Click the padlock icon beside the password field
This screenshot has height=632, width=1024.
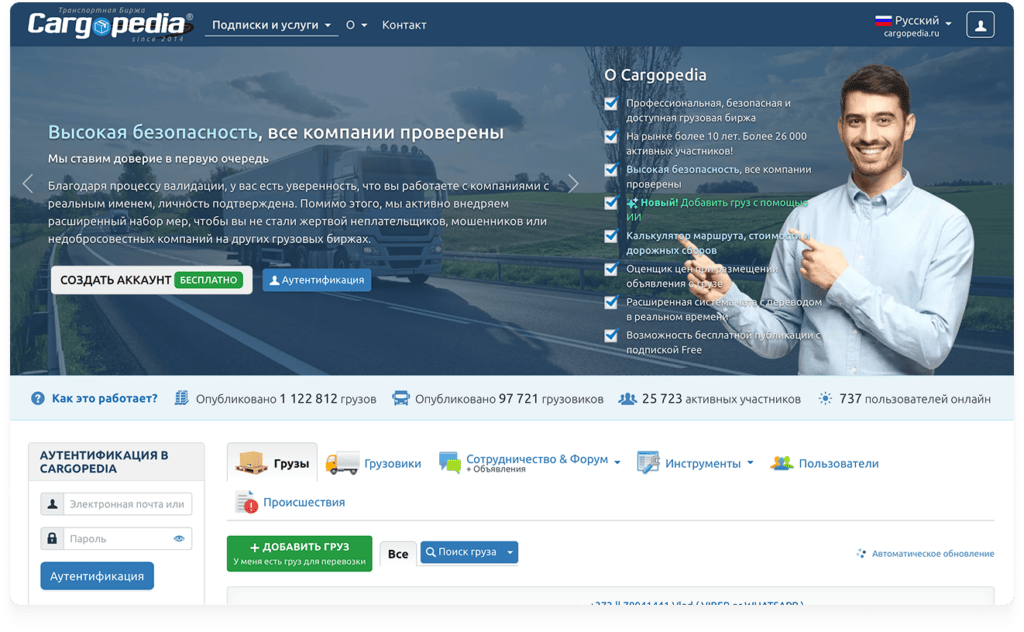coord(53,538)
